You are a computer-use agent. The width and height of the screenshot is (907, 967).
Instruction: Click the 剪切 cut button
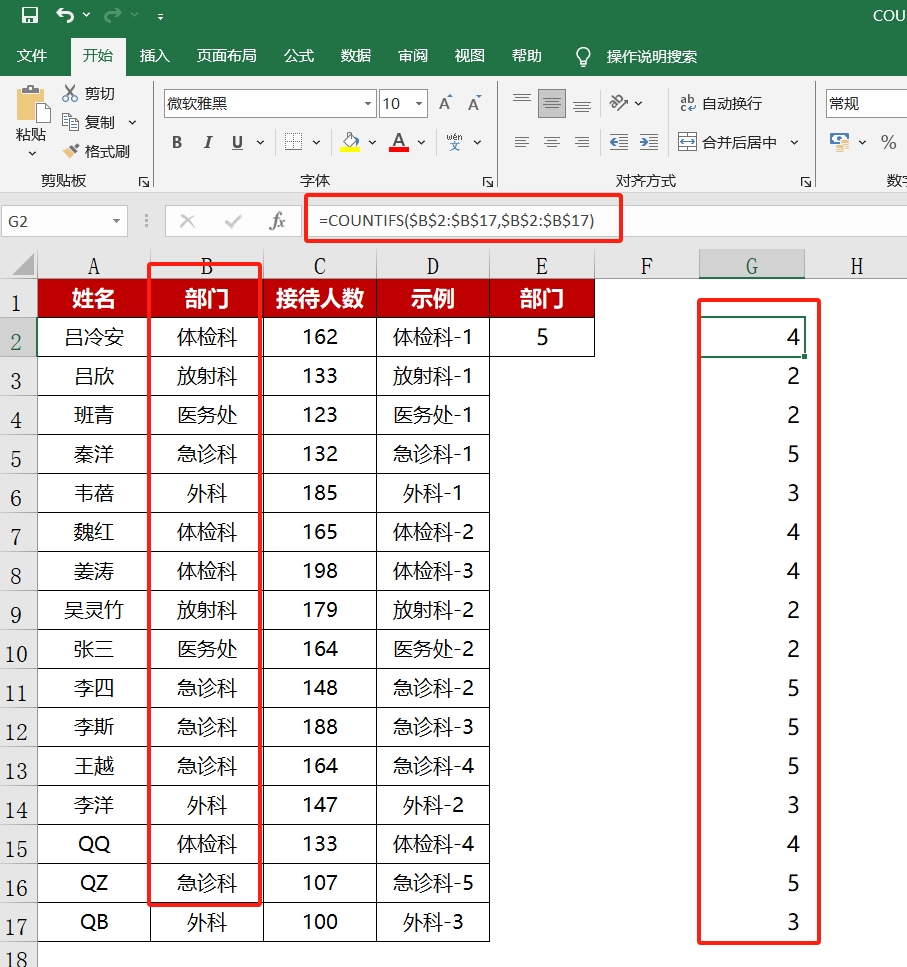(x=89, y=94)
